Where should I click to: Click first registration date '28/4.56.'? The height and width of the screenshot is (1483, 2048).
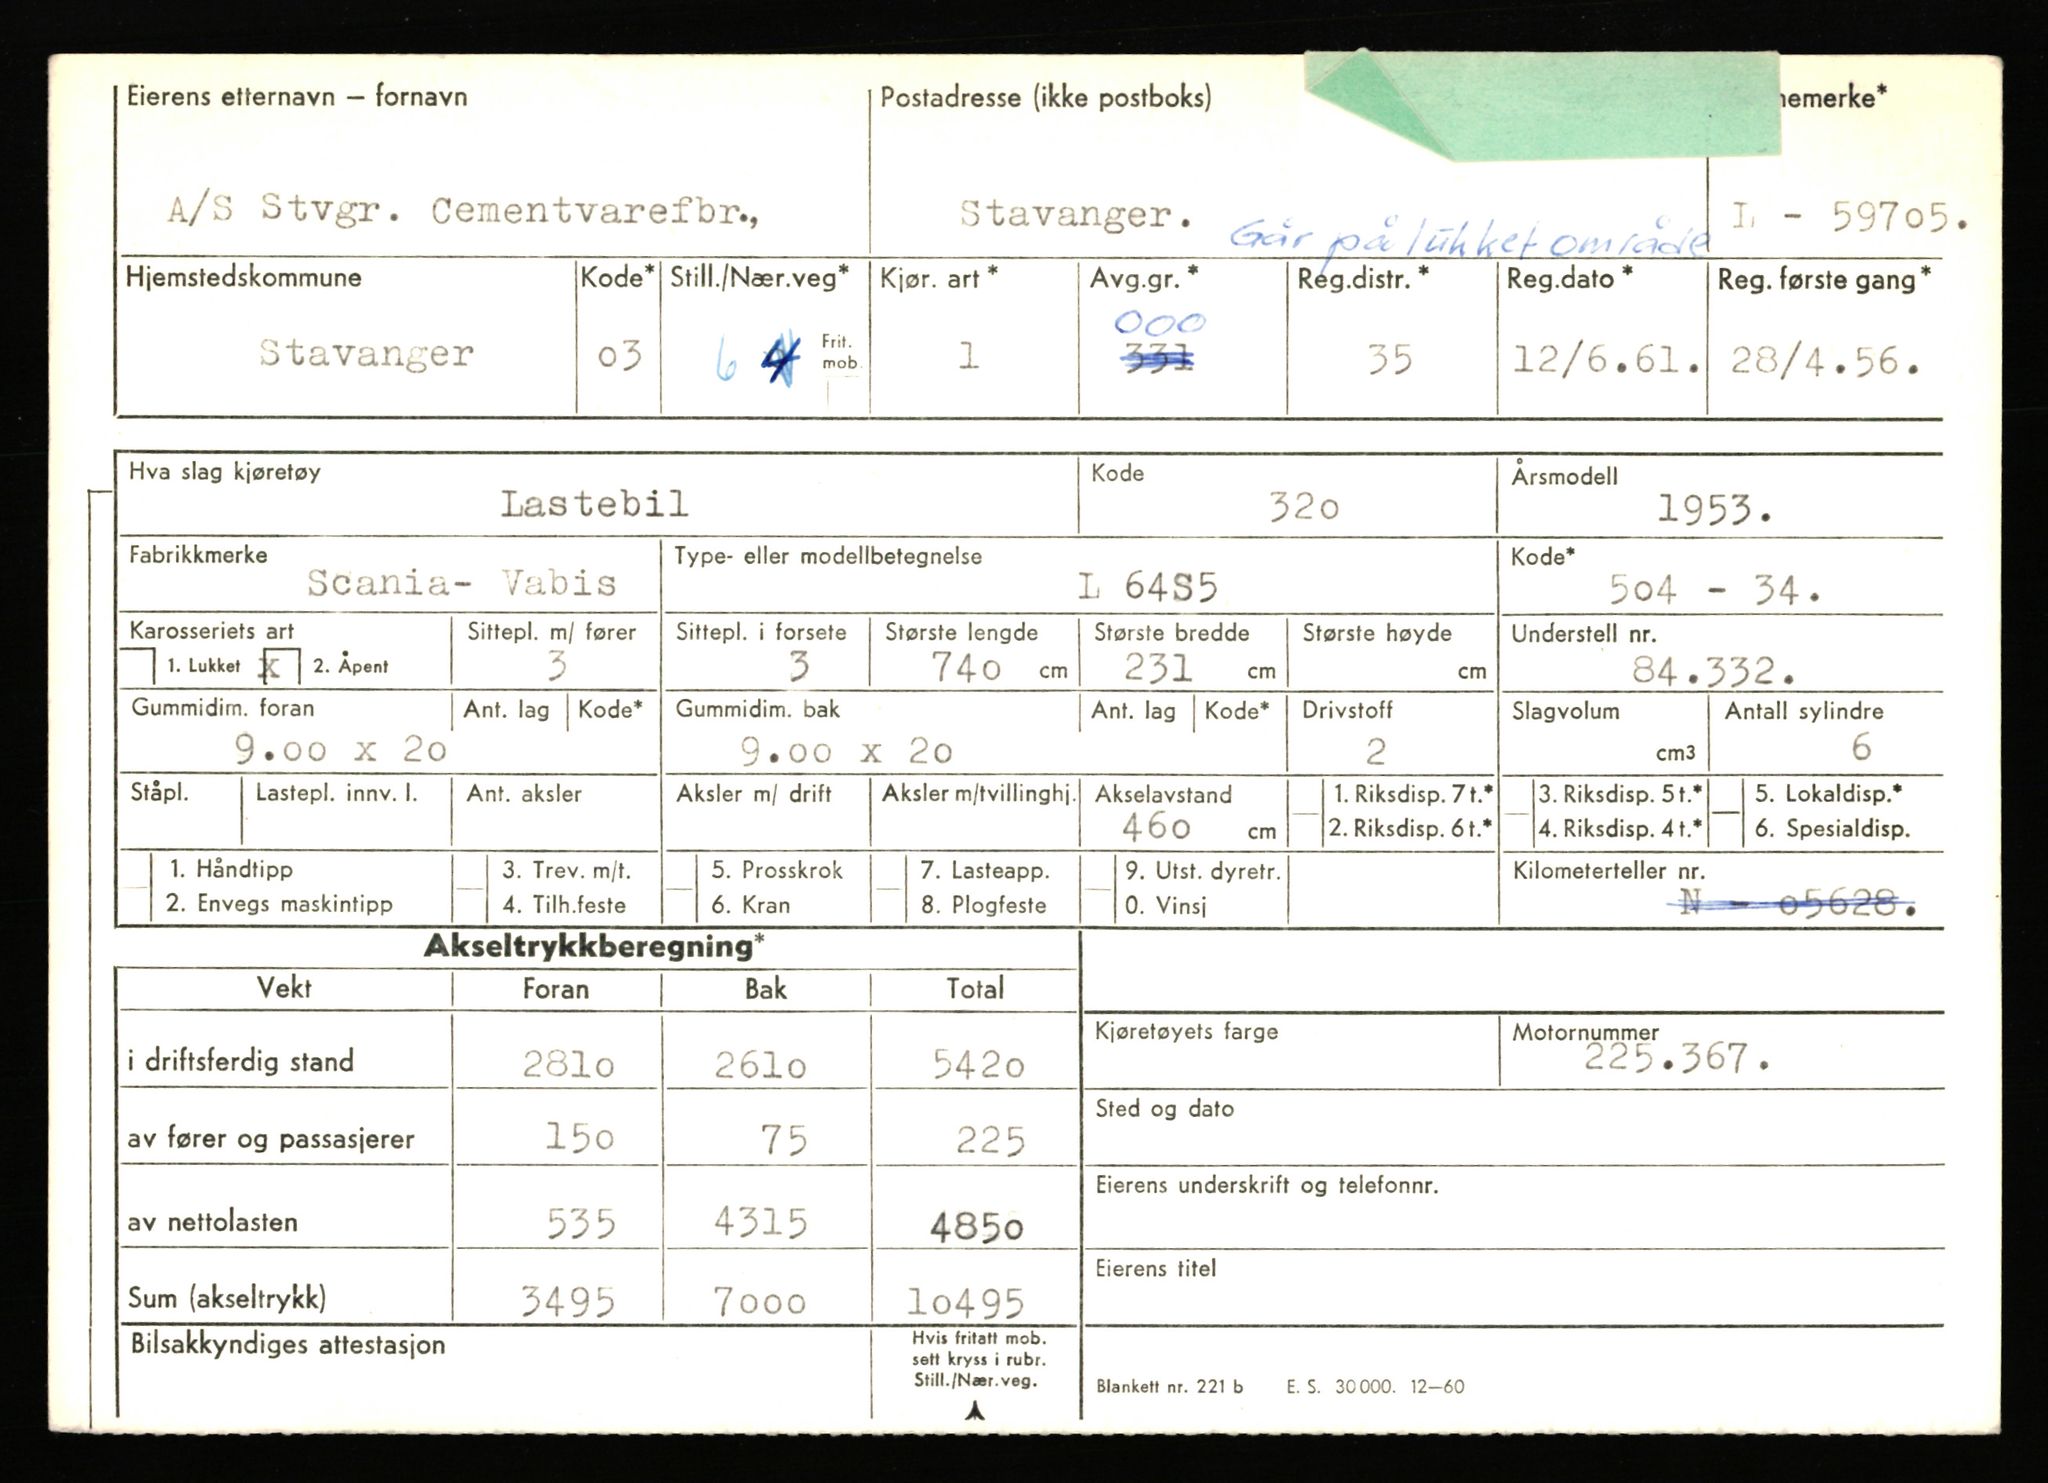click(x=1825, y=361)
